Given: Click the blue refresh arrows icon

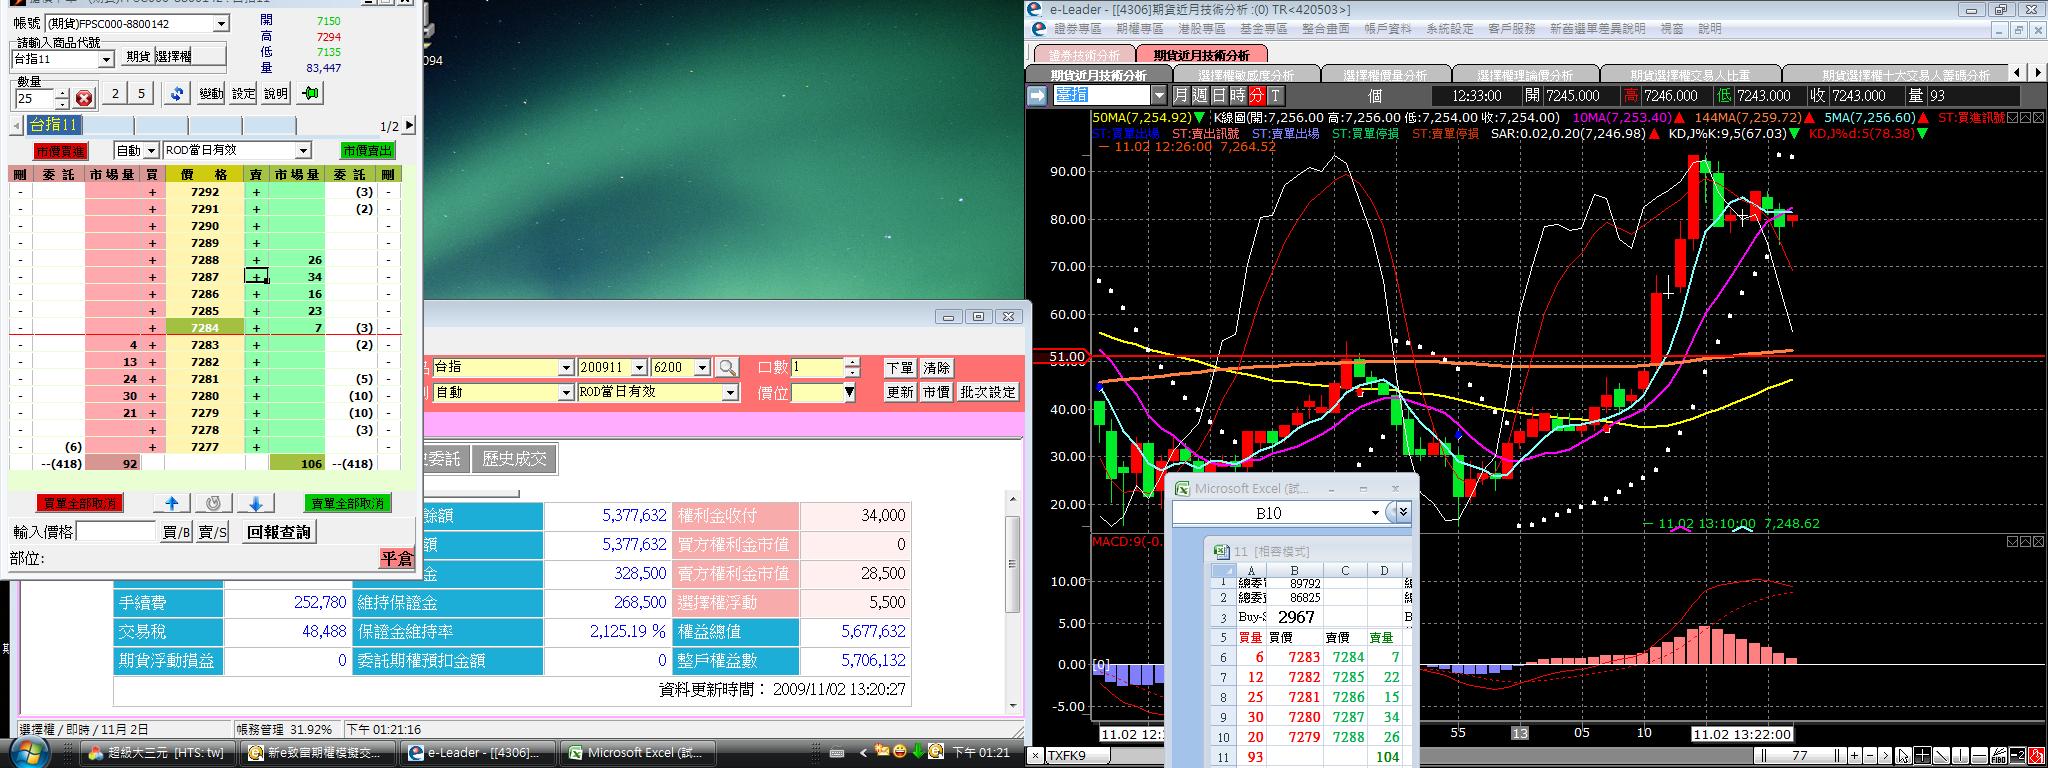Looking at the screenshot, I should pyautogui.click(x=177, y=94).
